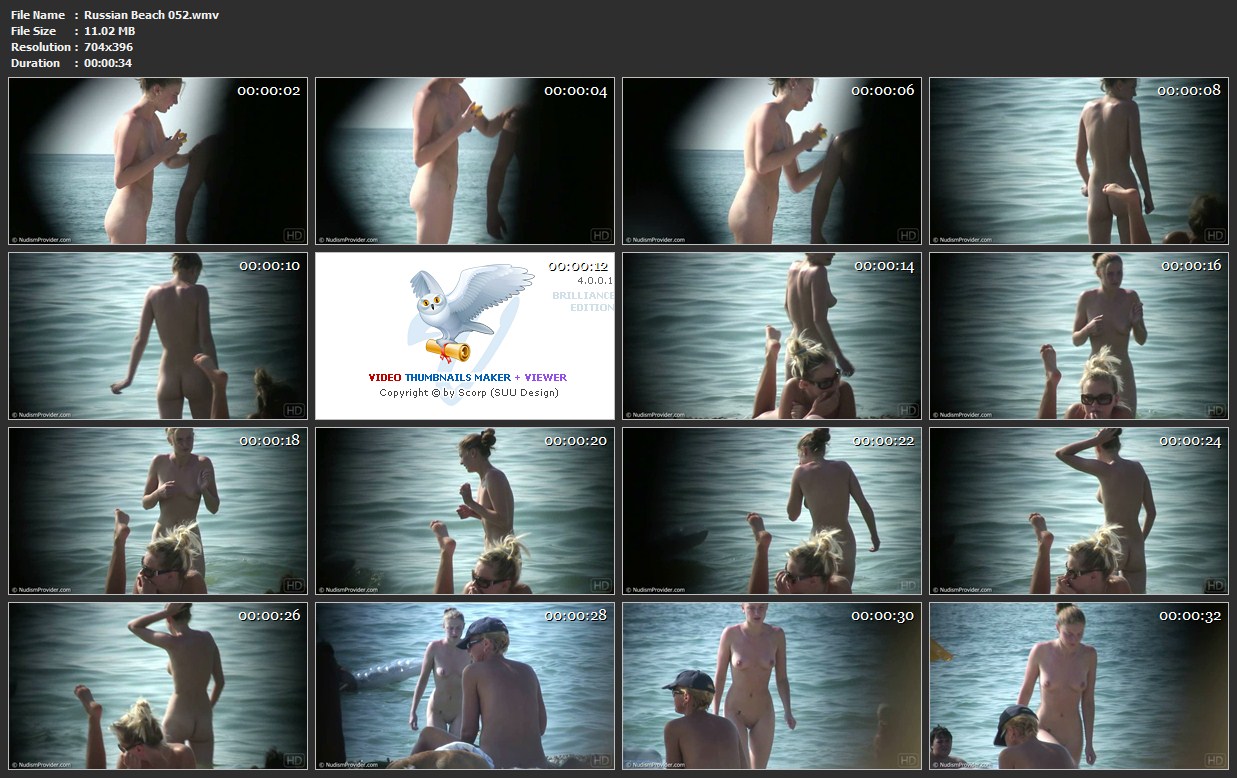Select the thumbnail stamped 00:00:14
Image resolution: width=1237 pixels, height=778 pixels.
coord(771,336)
